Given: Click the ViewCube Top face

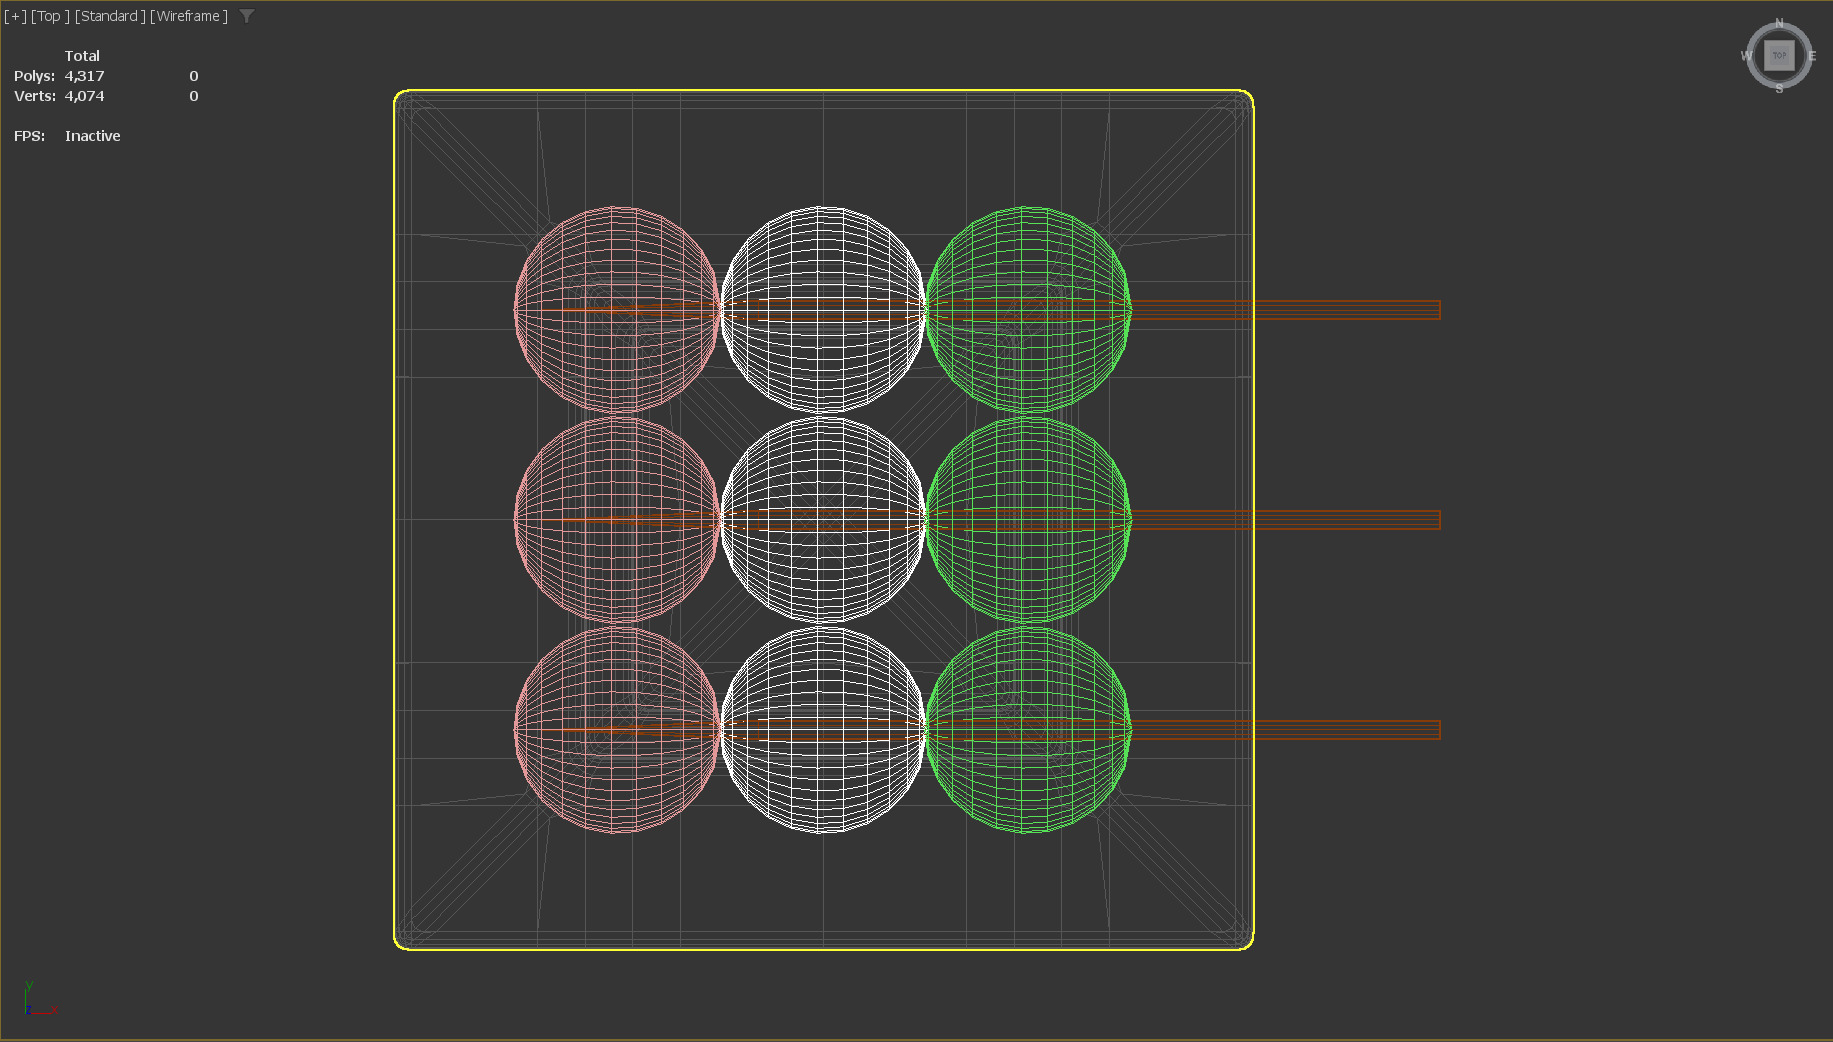Looking at the screenshot, I should point(1779,55).
